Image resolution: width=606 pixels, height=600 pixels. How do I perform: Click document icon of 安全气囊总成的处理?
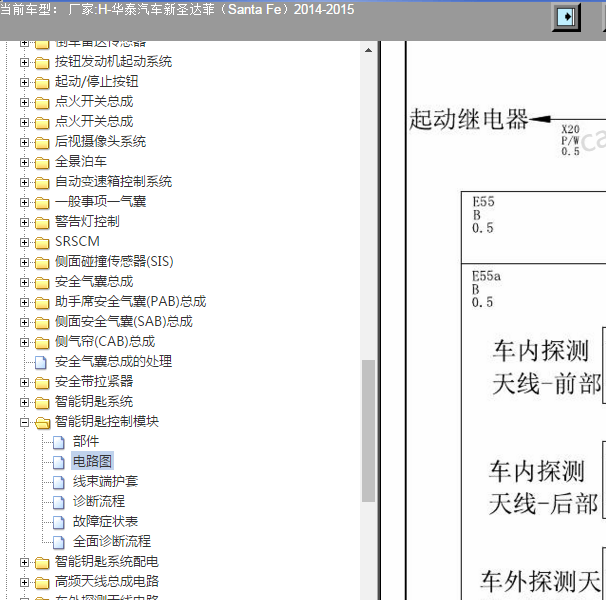coord(41,363)
